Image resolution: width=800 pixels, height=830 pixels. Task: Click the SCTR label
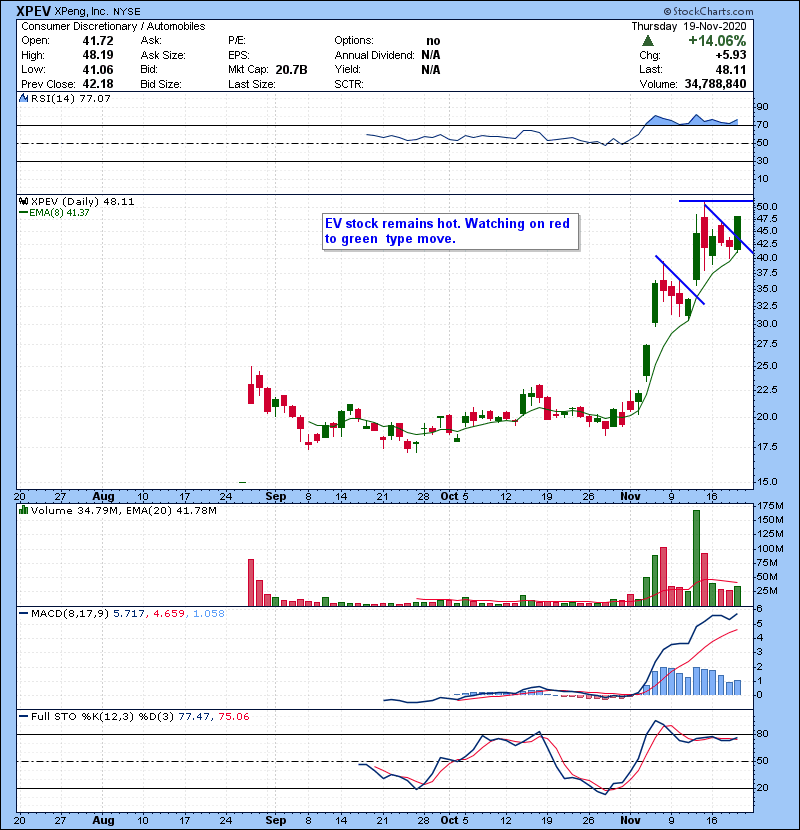tap(349, 84)
